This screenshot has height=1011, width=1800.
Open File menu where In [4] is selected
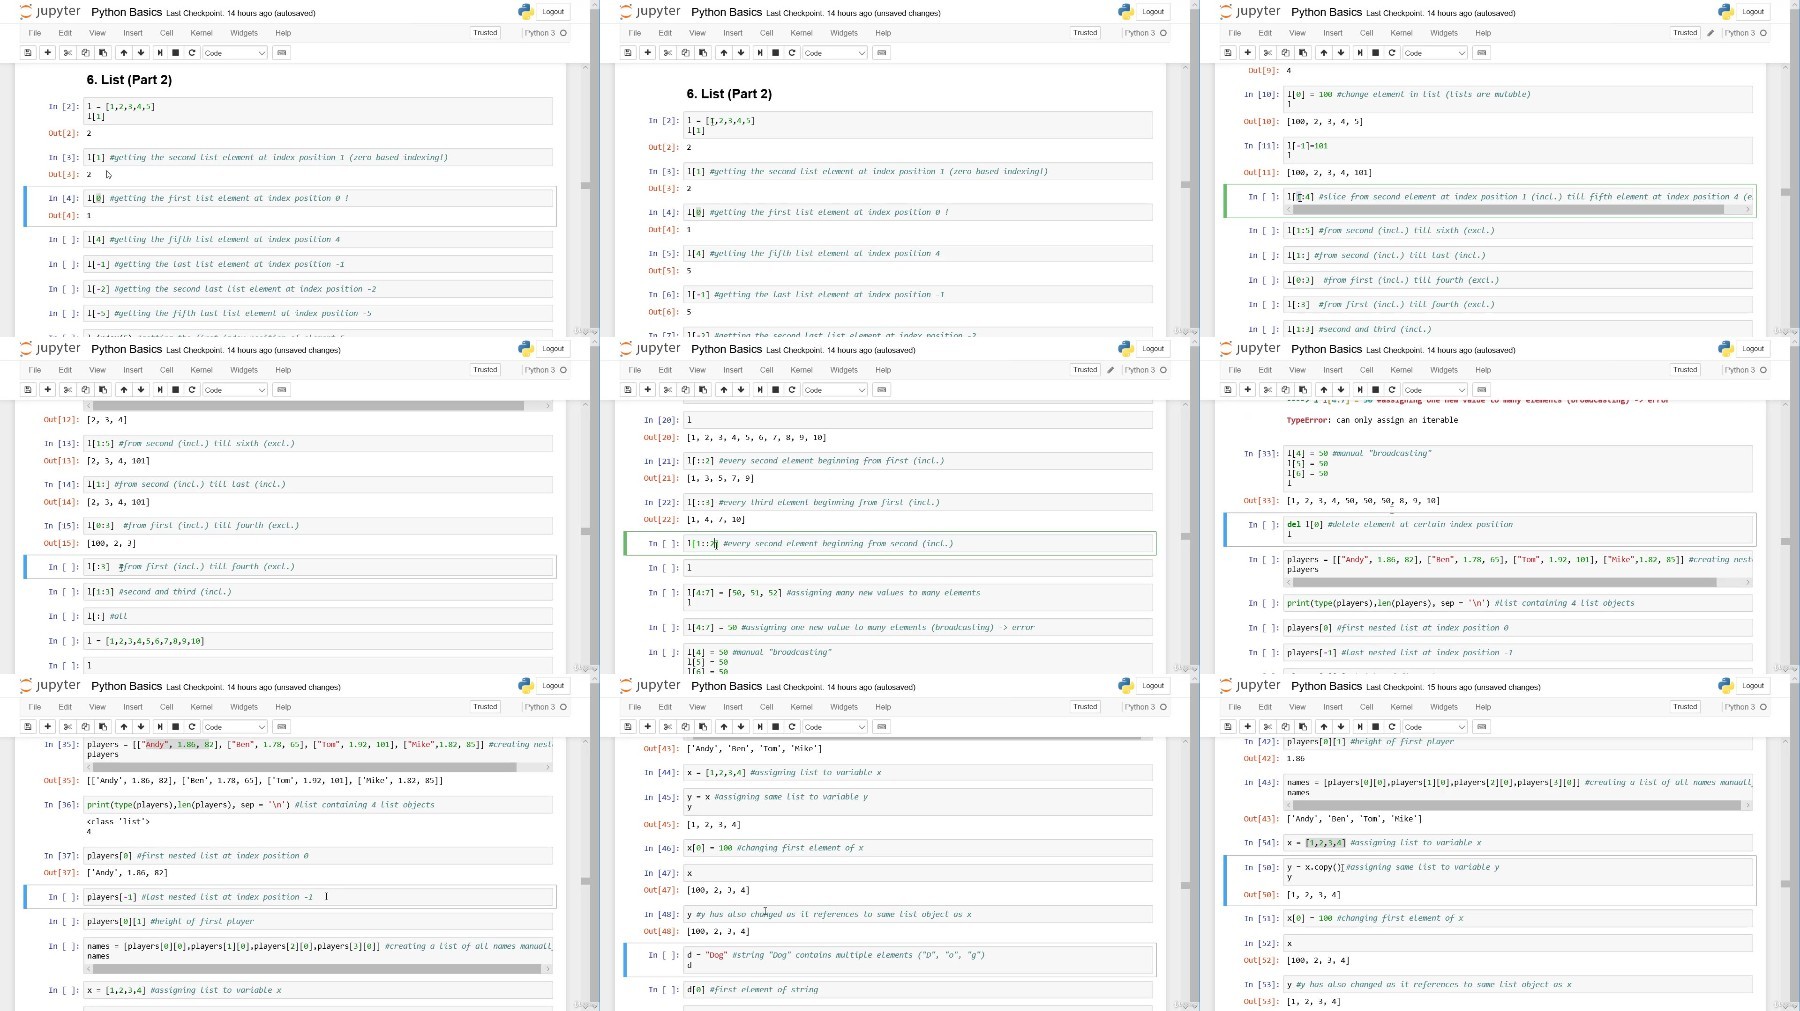point(35,33)
